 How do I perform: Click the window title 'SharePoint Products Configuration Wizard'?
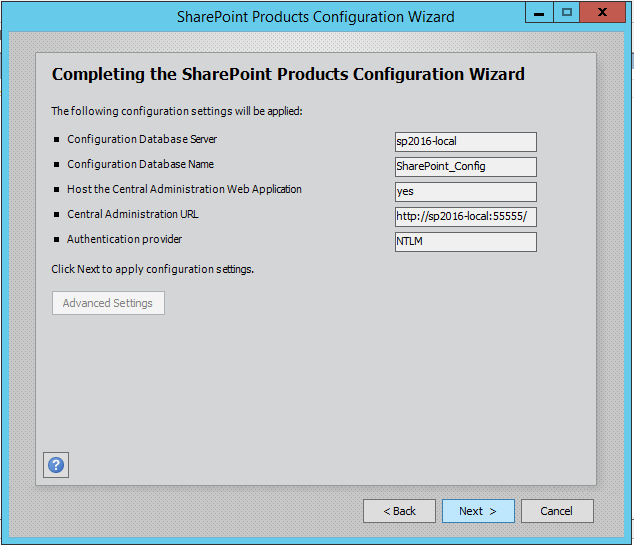pyautogui.click(x=316, y=17)
